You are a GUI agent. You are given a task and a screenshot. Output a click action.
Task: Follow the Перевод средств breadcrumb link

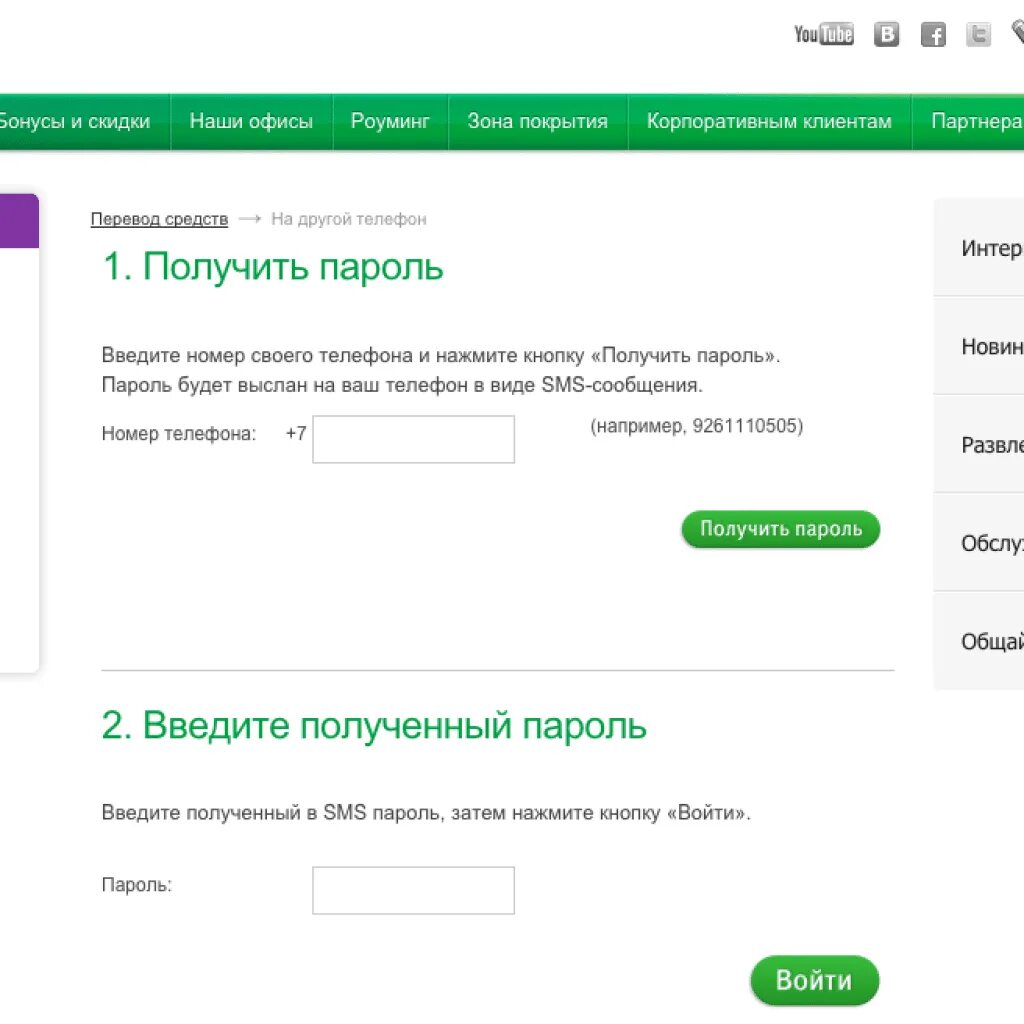tap(159, 218)
